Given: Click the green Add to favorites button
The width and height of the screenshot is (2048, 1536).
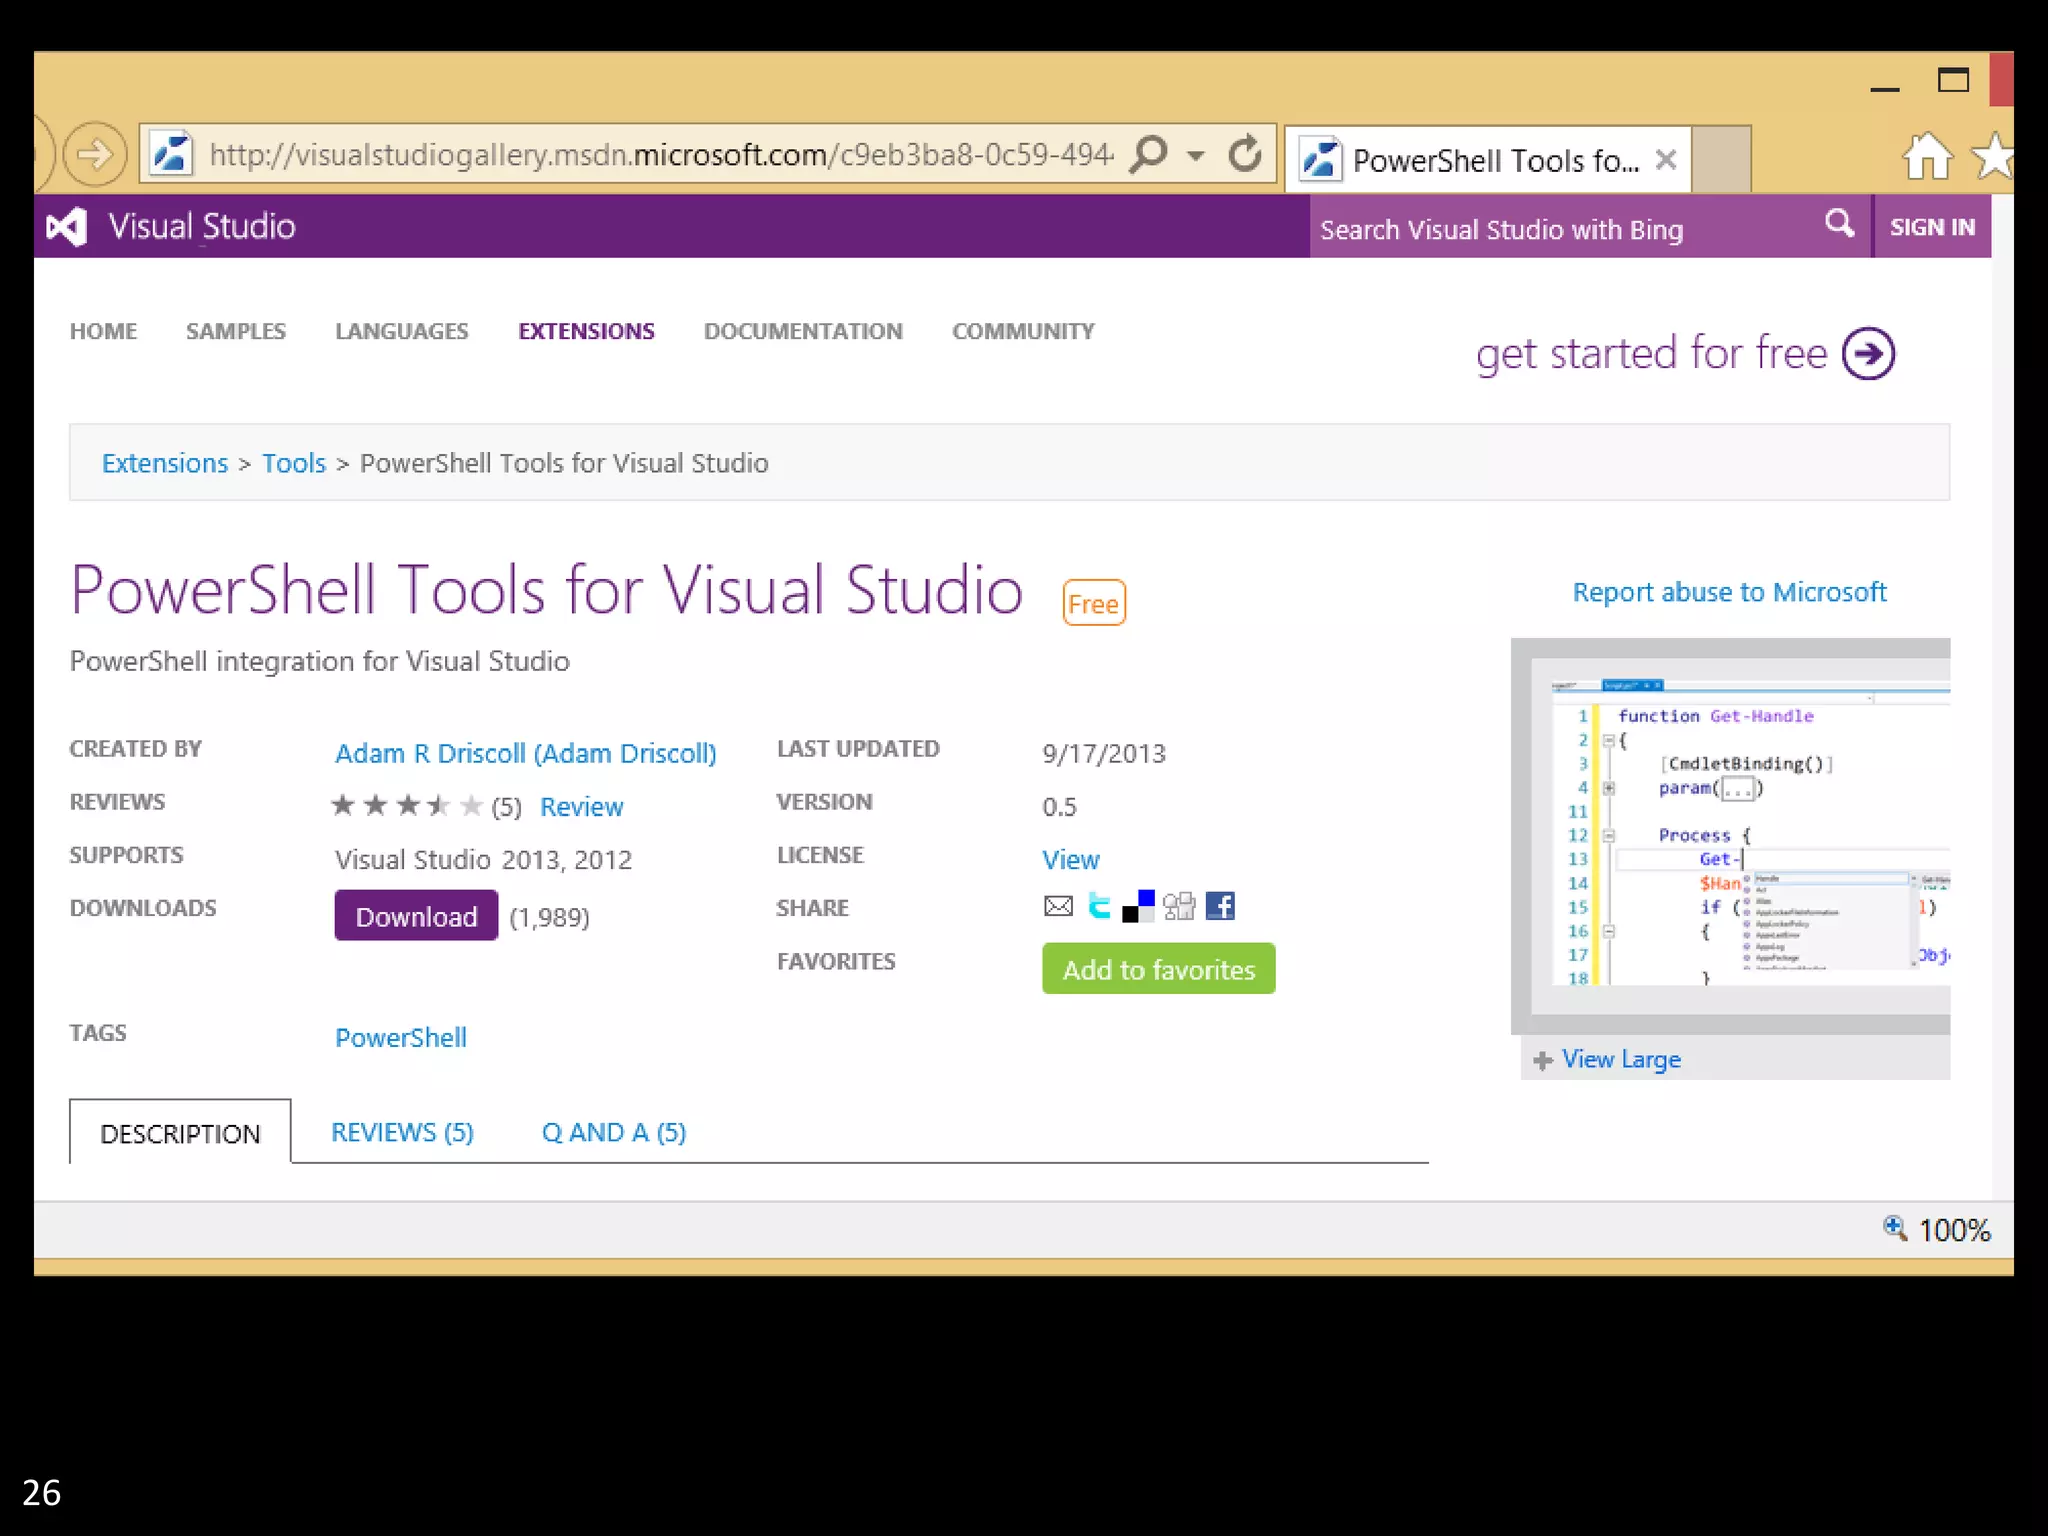Looking at the screenshot, I should point(1158,969).
